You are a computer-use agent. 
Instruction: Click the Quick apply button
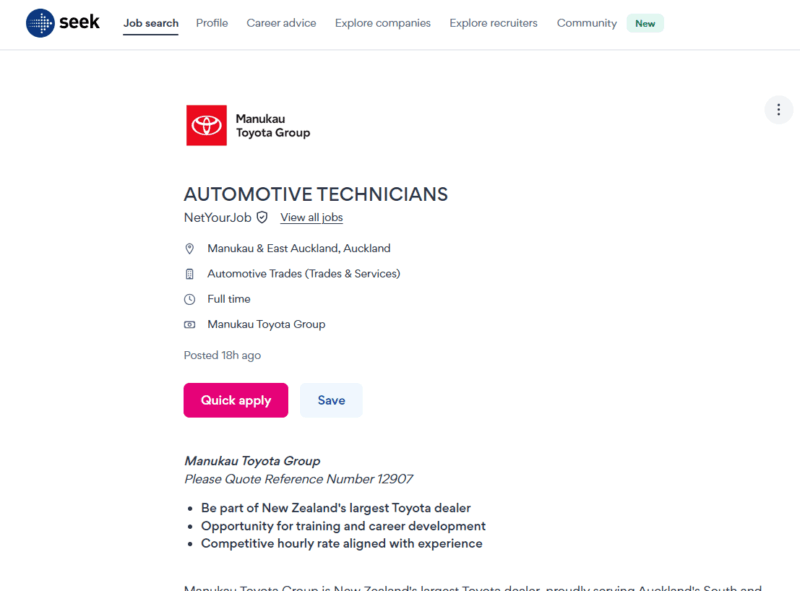tap(236, 400)
